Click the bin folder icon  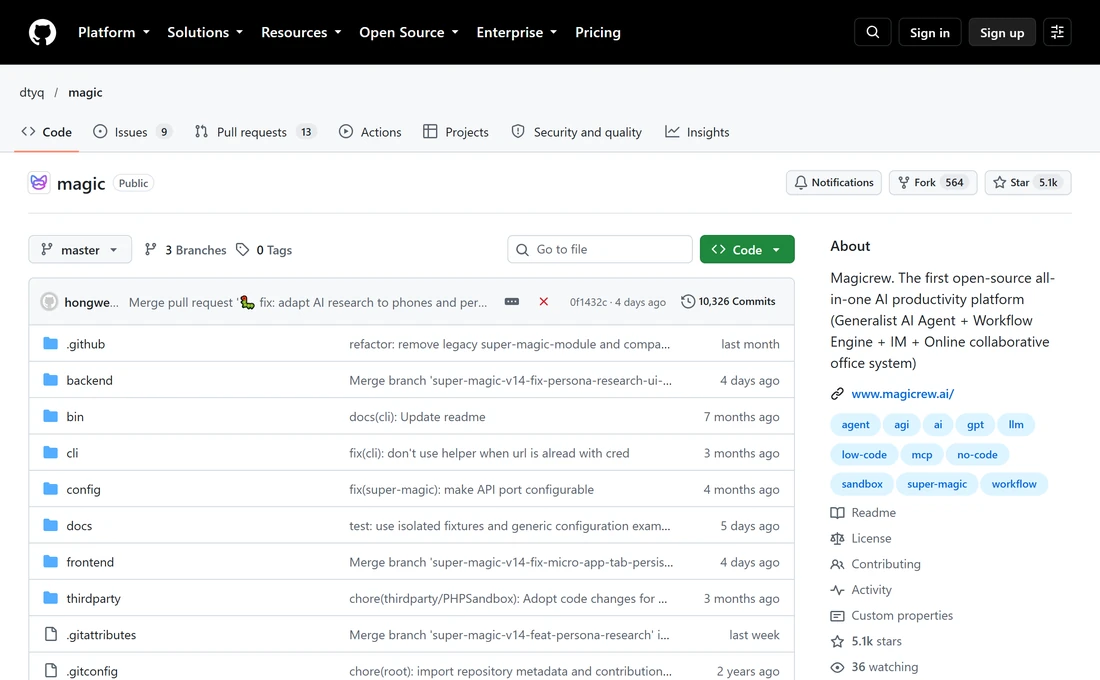(x=51, y=417)
